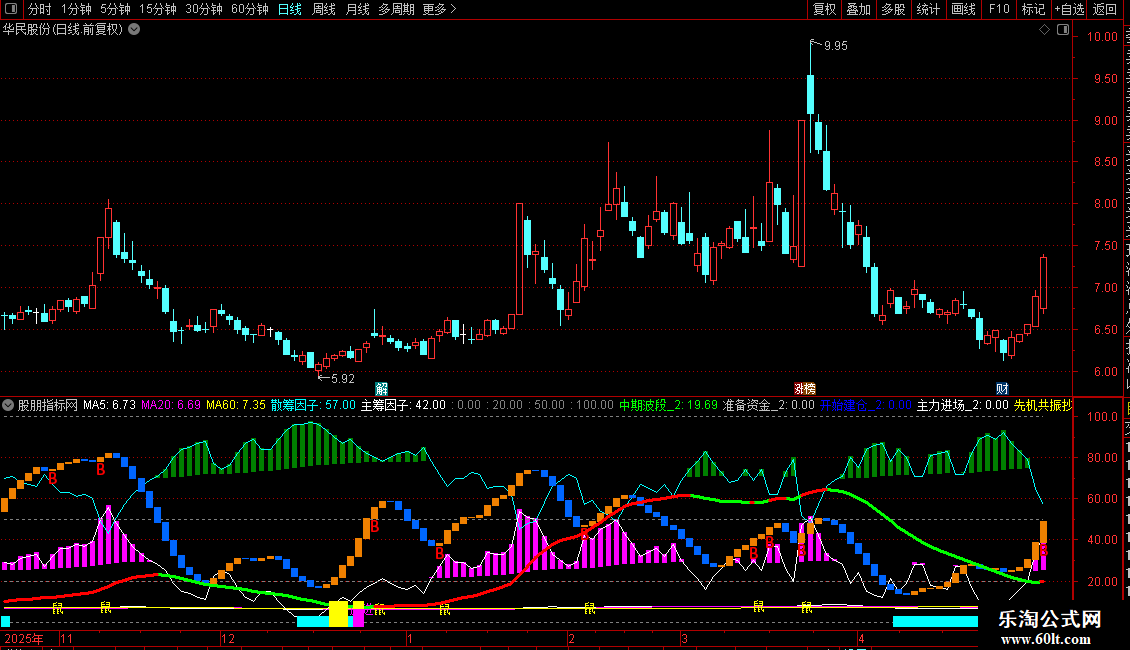This screenshot has height=650, width=1130.
Task: Click the 2025年 date axis label
Action: (24, 638)
